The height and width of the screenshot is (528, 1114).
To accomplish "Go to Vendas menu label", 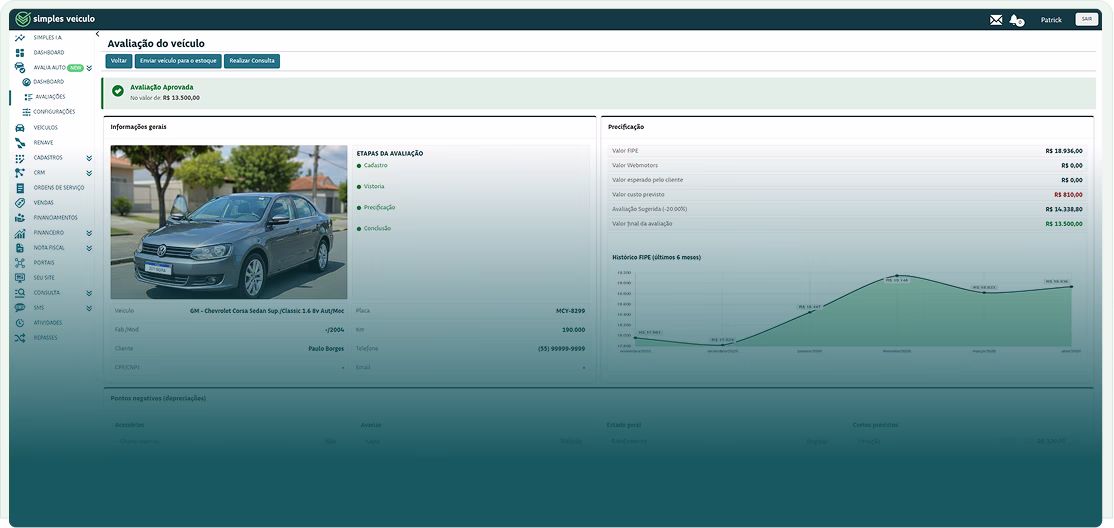I will [43, 203].
